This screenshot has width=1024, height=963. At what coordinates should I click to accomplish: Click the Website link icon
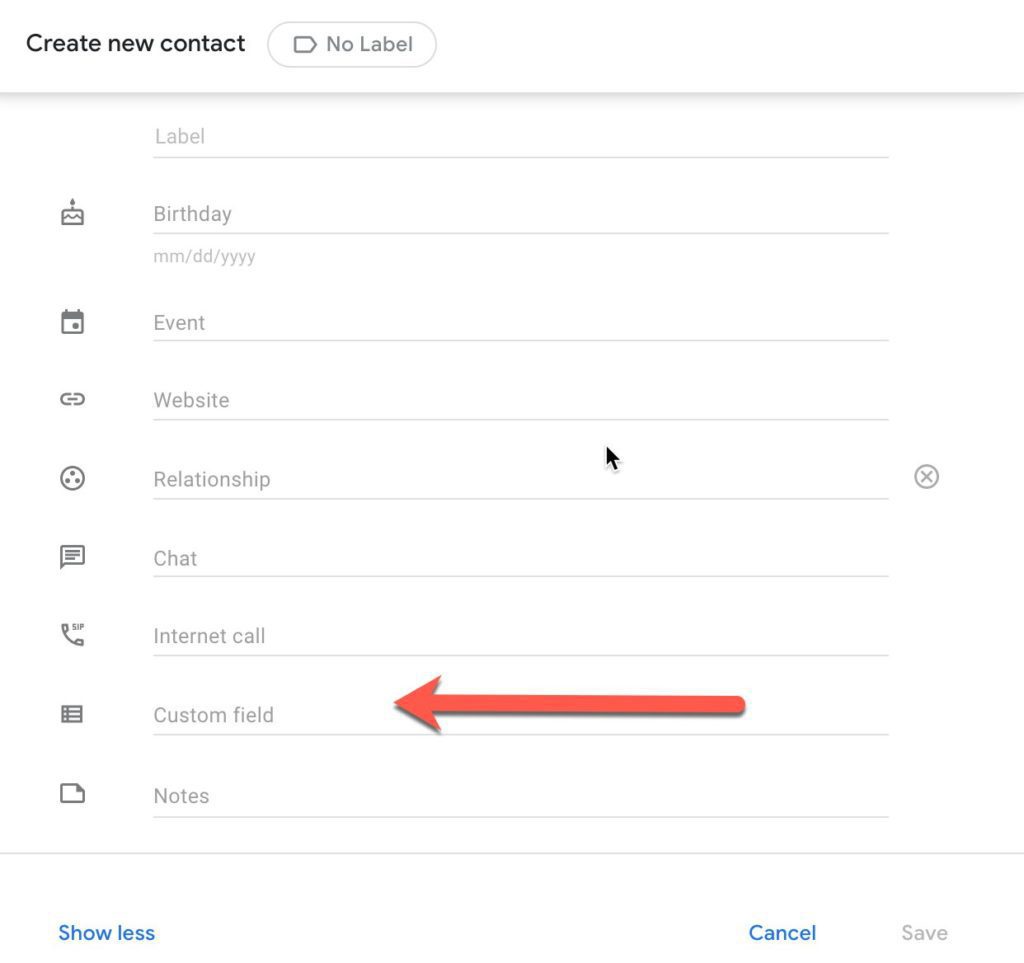(x=72, y=399)
